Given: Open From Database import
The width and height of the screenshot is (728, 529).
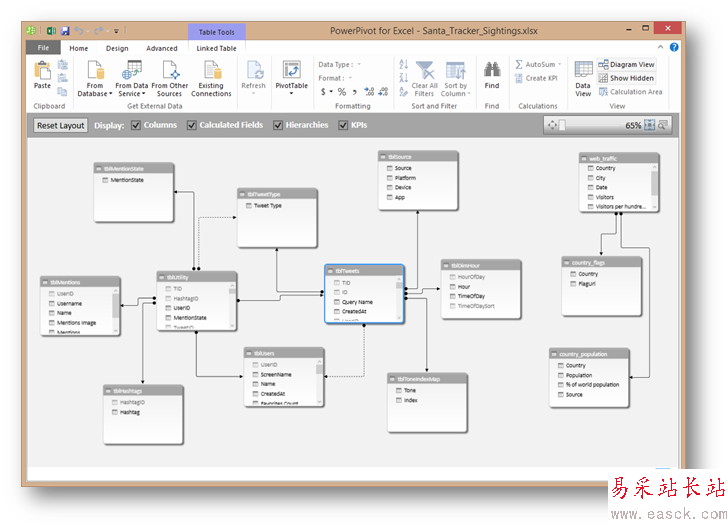Looking at the screenshot, I should click(x=95, y=78).
